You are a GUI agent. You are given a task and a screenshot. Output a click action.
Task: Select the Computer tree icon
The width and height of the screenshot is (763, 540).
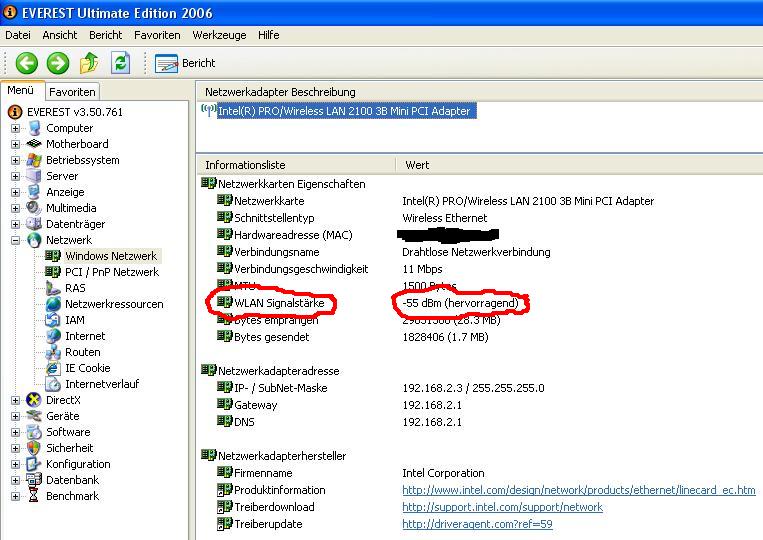(x=34, y=128)
